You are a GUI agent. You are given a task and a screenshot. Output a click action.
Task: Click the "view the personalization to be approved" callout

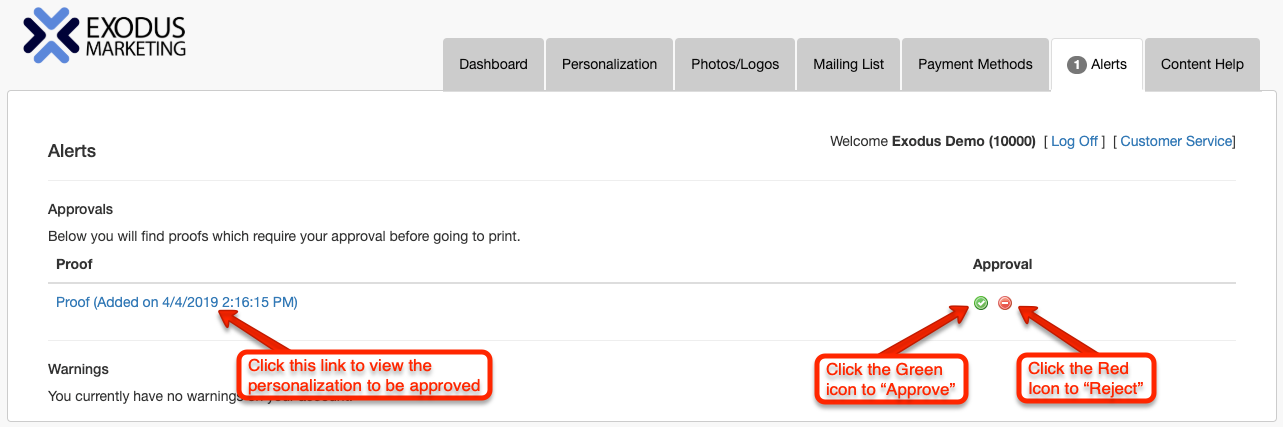(364, 376)
